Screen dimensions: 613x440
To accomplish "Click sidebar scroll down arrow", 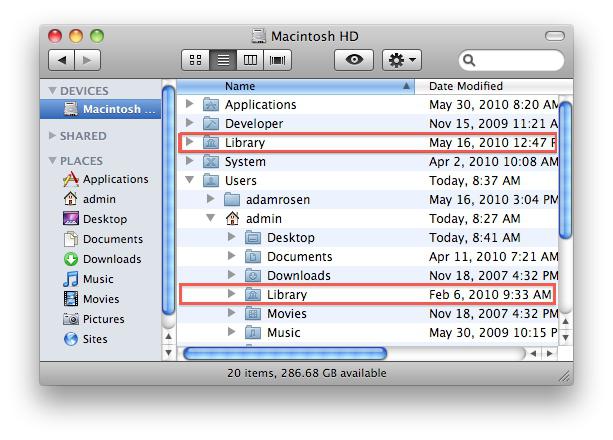I will (x=168, y=353).
